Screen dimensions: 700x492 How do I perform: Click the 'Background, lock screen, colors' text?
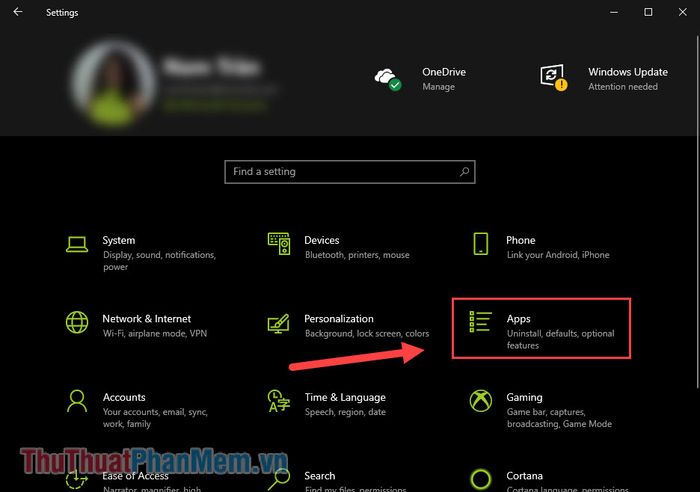click(x=367, y=334)
